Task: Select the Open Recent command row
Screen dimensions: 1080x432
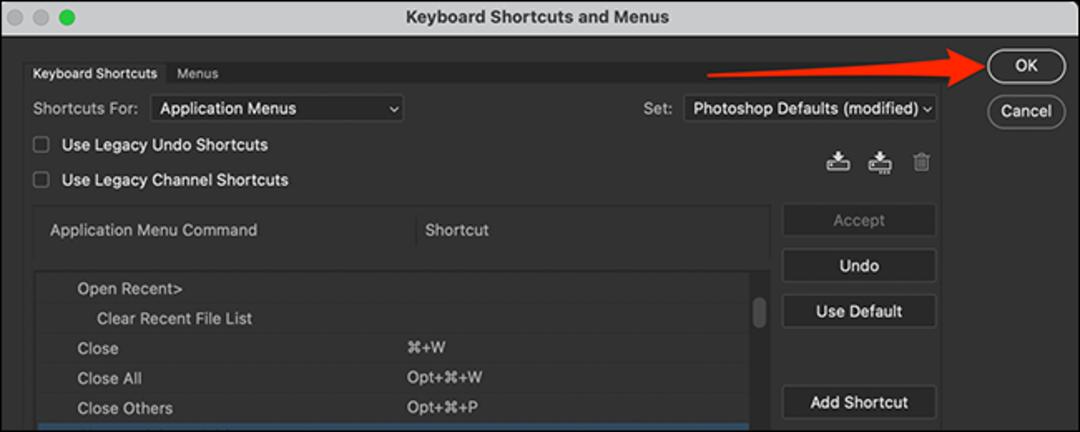Action: pos(393,289)
